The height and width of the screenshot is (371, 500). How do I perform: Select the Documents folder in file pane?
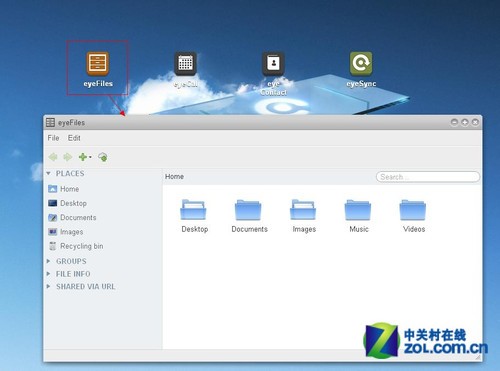pos(249,216)
